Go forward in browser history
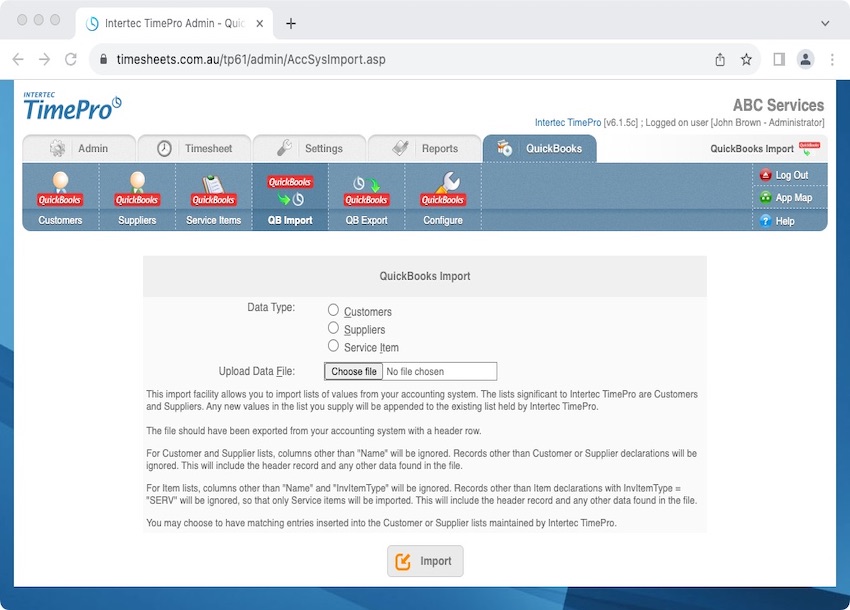This screenshot has width=850, height=610. point(44,59)
